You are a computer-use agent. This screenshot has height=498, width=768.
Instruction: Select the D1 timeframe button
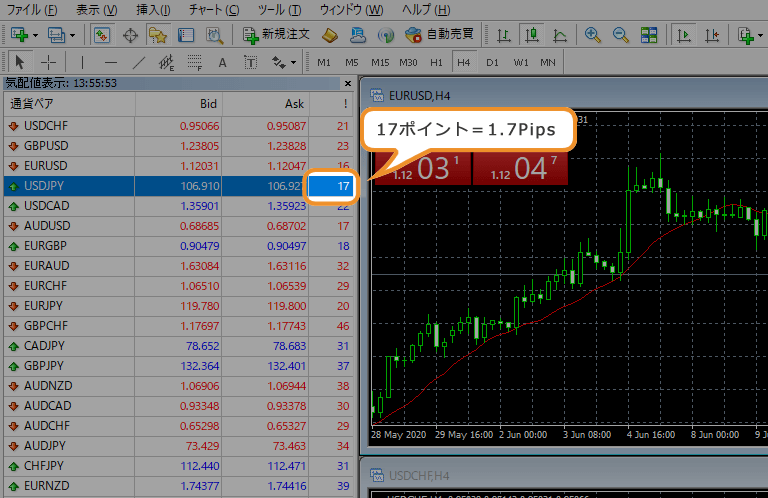click(492, 62)
